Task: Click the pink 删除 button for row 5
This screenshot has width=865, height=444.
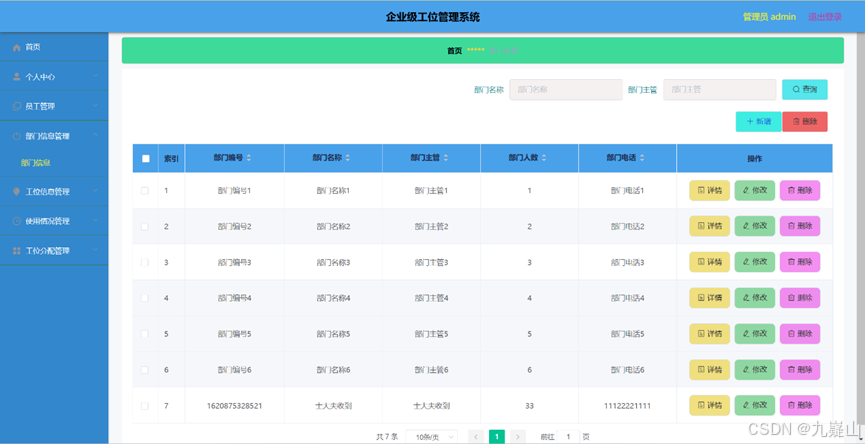Action: (800, 334)
